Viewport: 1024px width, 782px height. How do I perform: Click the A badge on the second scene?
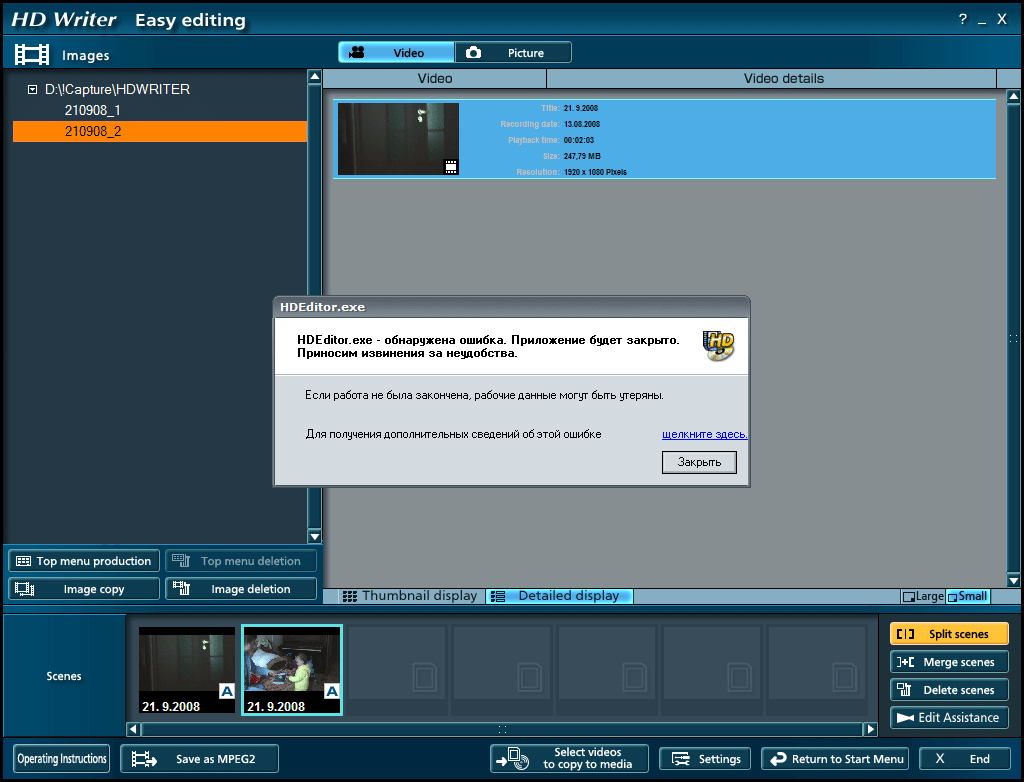pyautogui.click(x=332, y=691)
